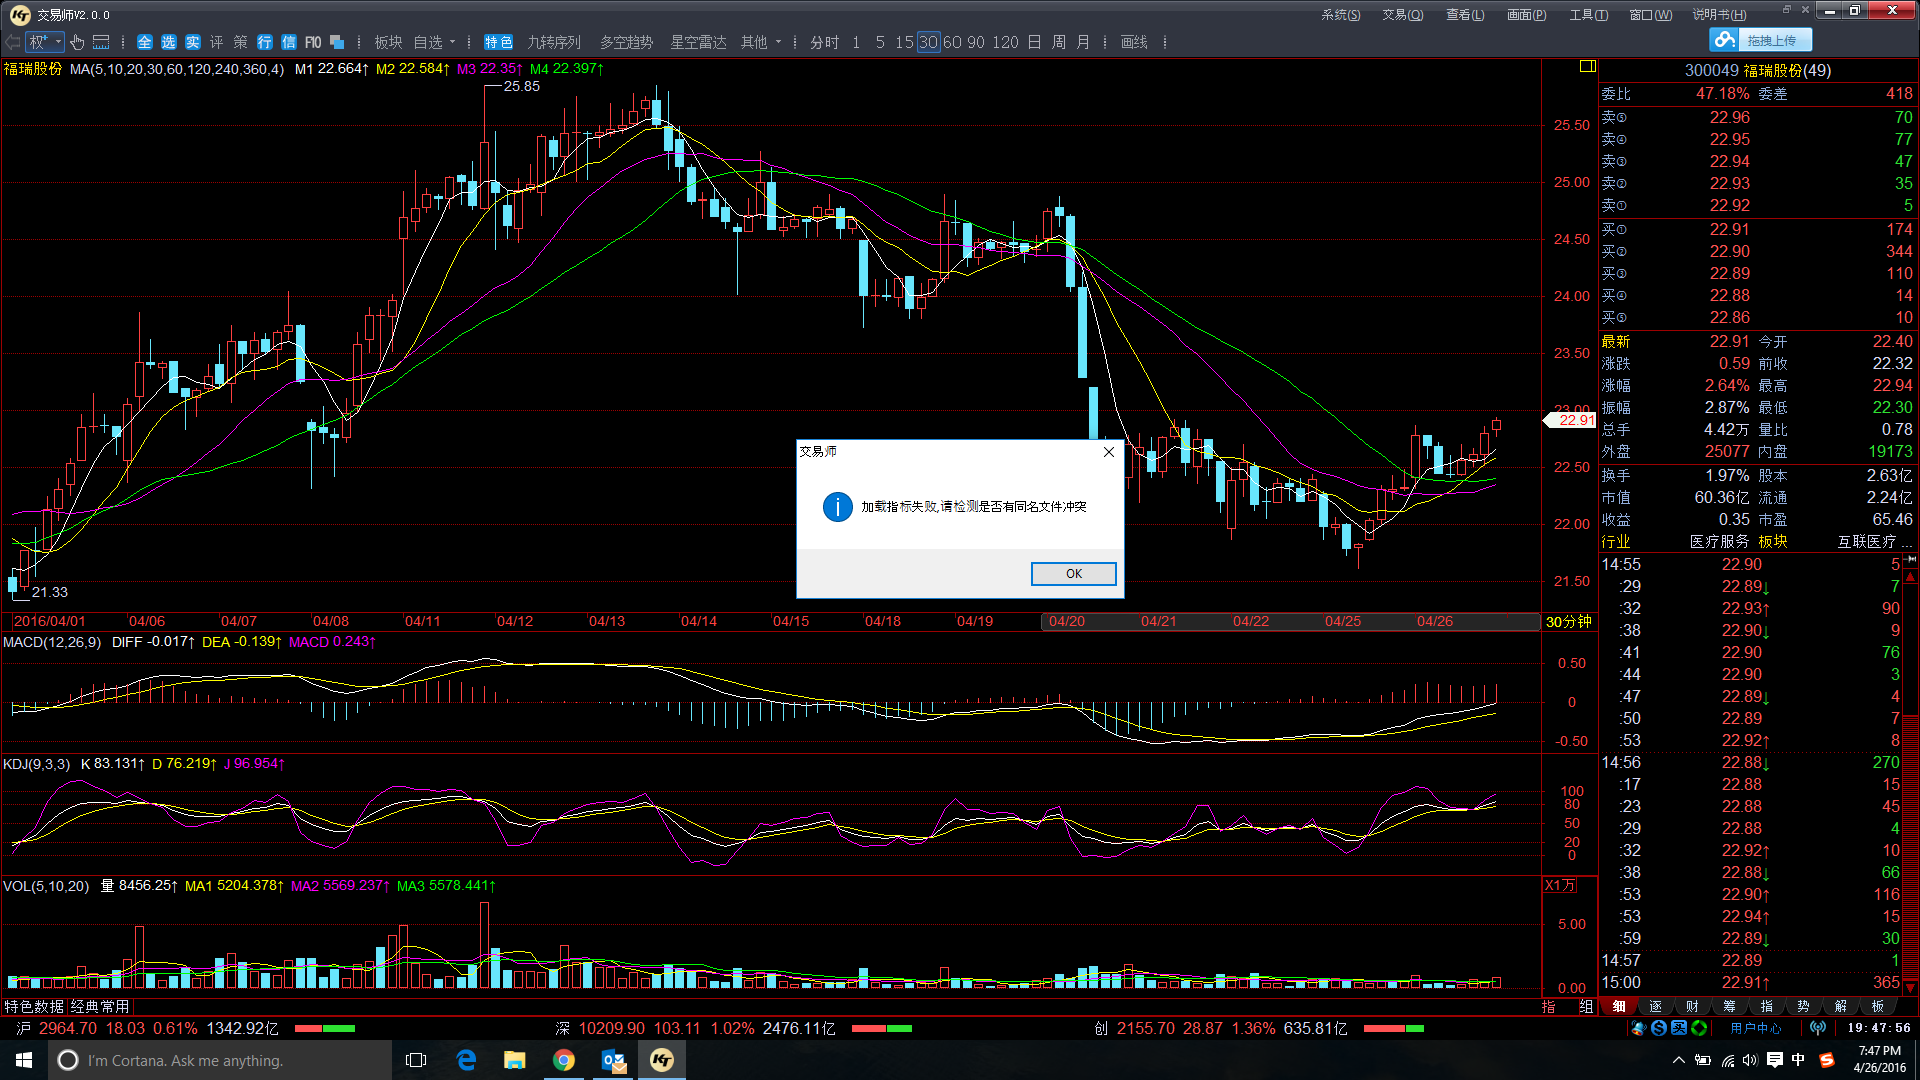1920x1080 pixels.
Task: Click the back arrow navigation icon
Action: tap(12, 42)
